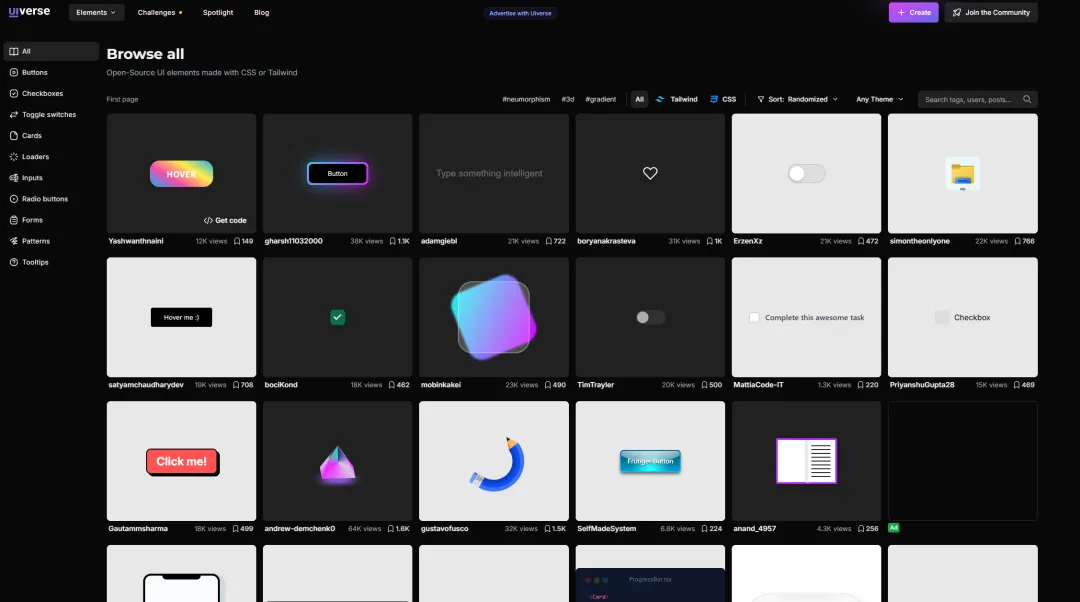1080x602 pixels.
Task: Toggle the switch in ErzenXz's card
Action: pos(806,174)
